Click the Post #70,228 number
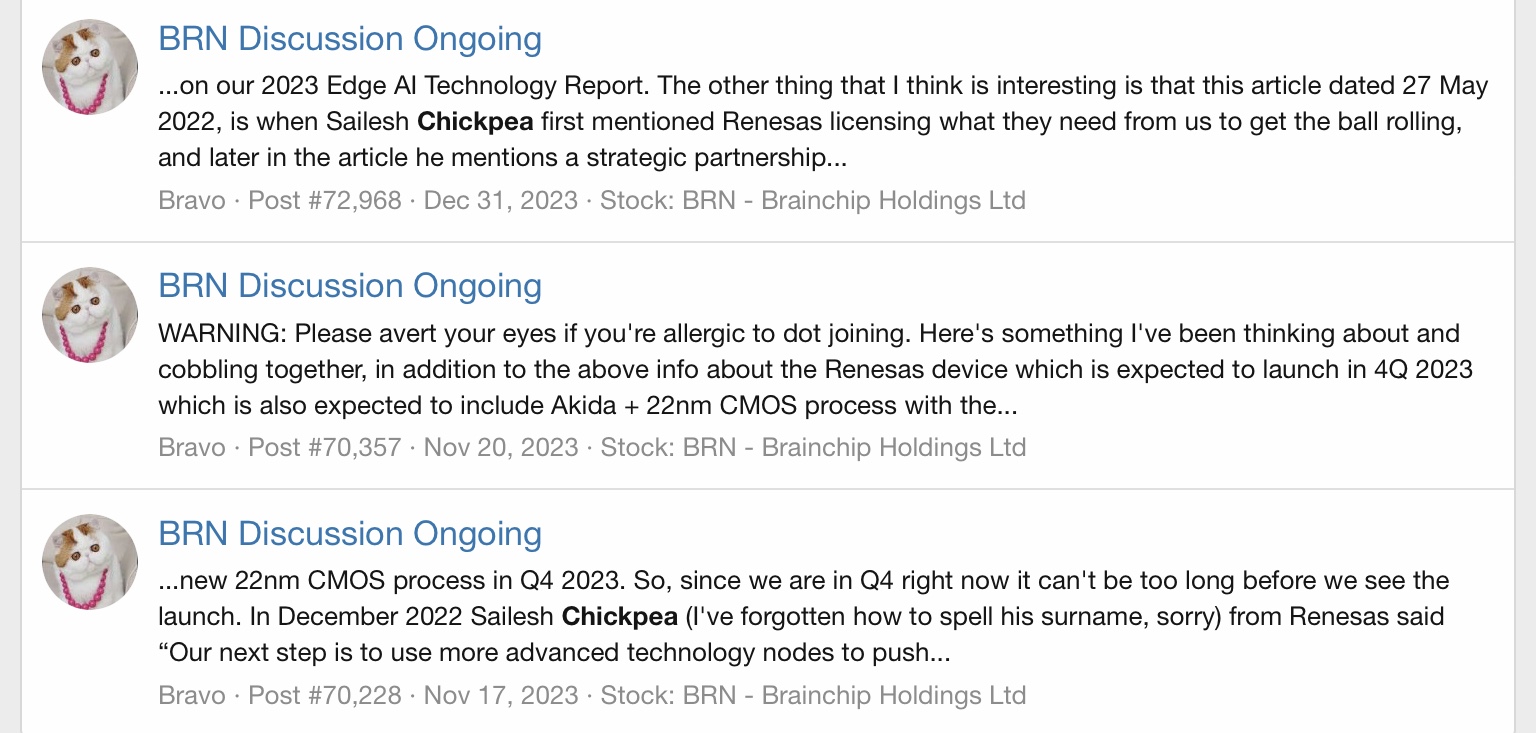The image size is (1536, 733). (325, 695)
